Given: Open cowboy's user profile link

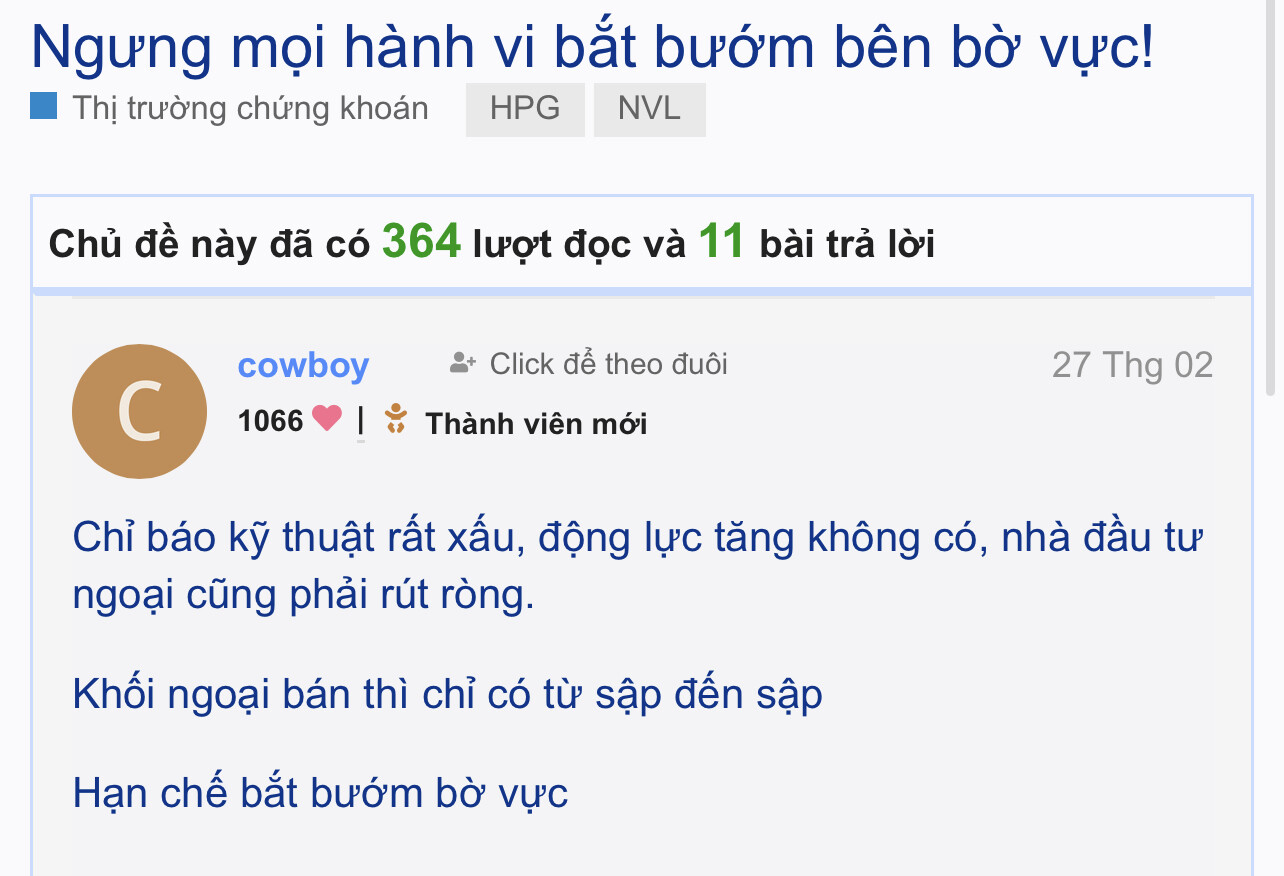Looking at the screenshot, I should tap(304, 365).
